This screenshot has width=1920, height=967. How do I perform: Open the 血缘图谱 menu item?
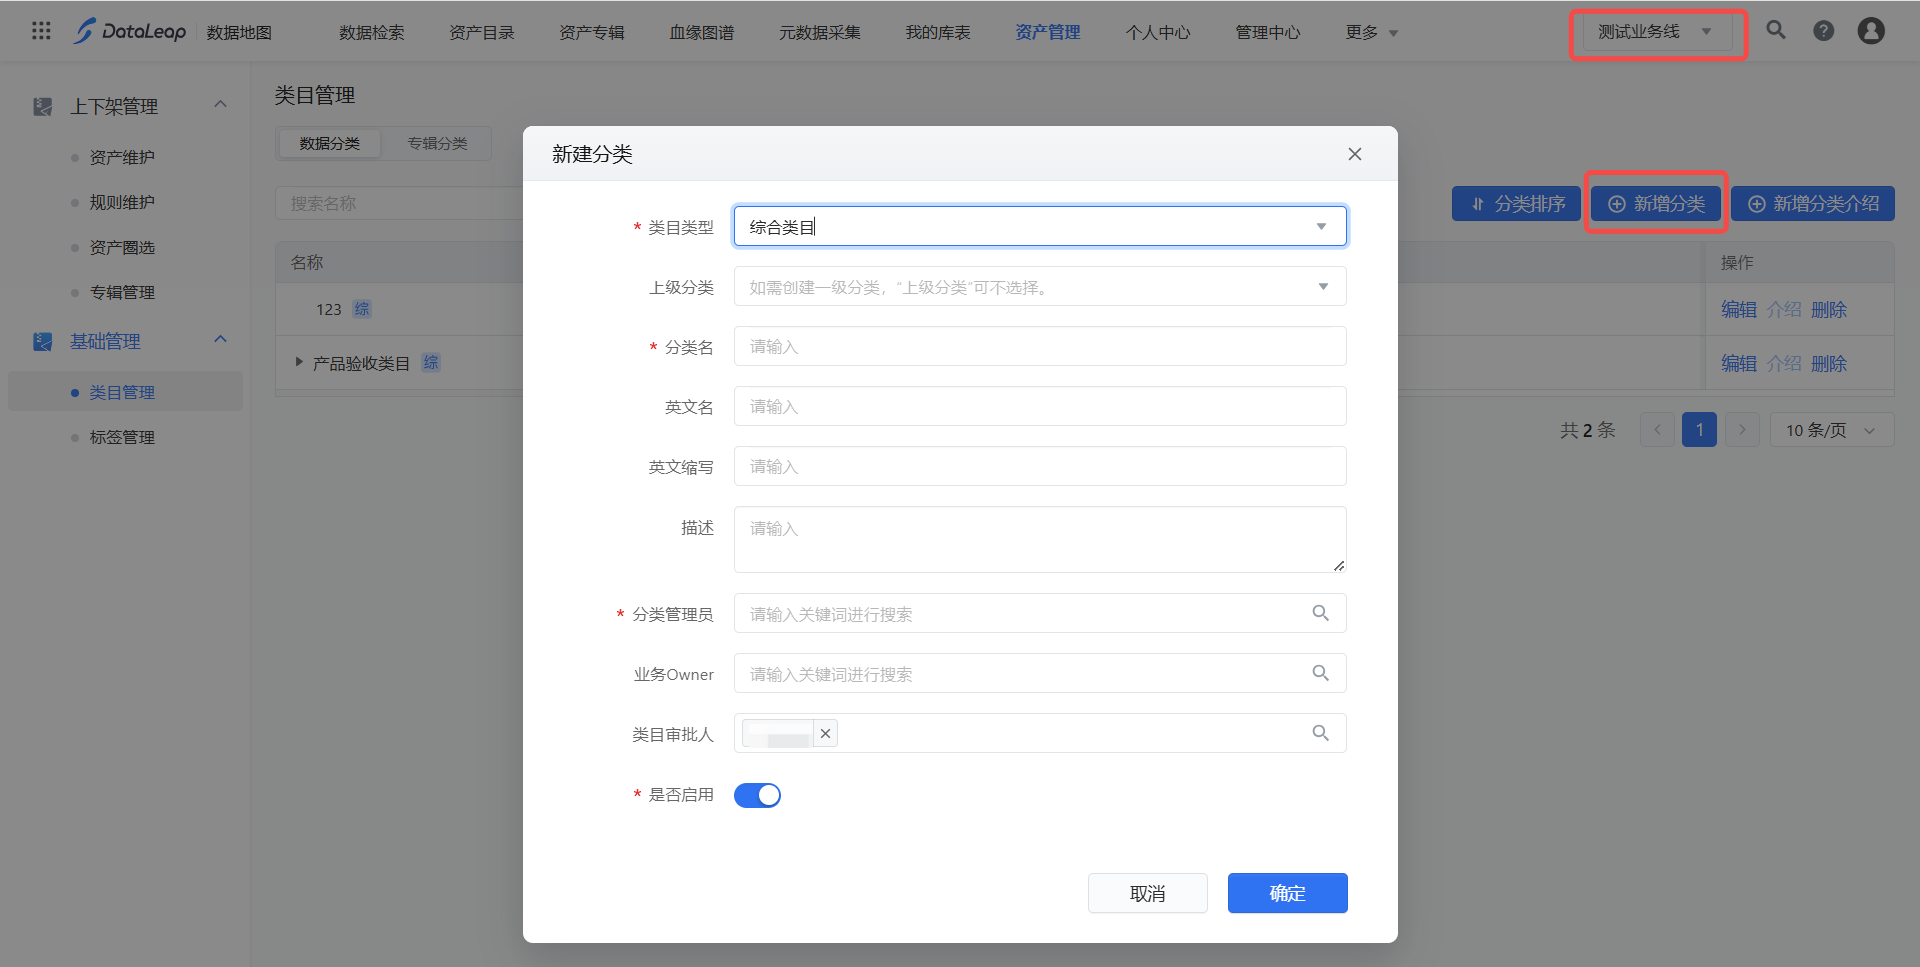coord(701,33)
